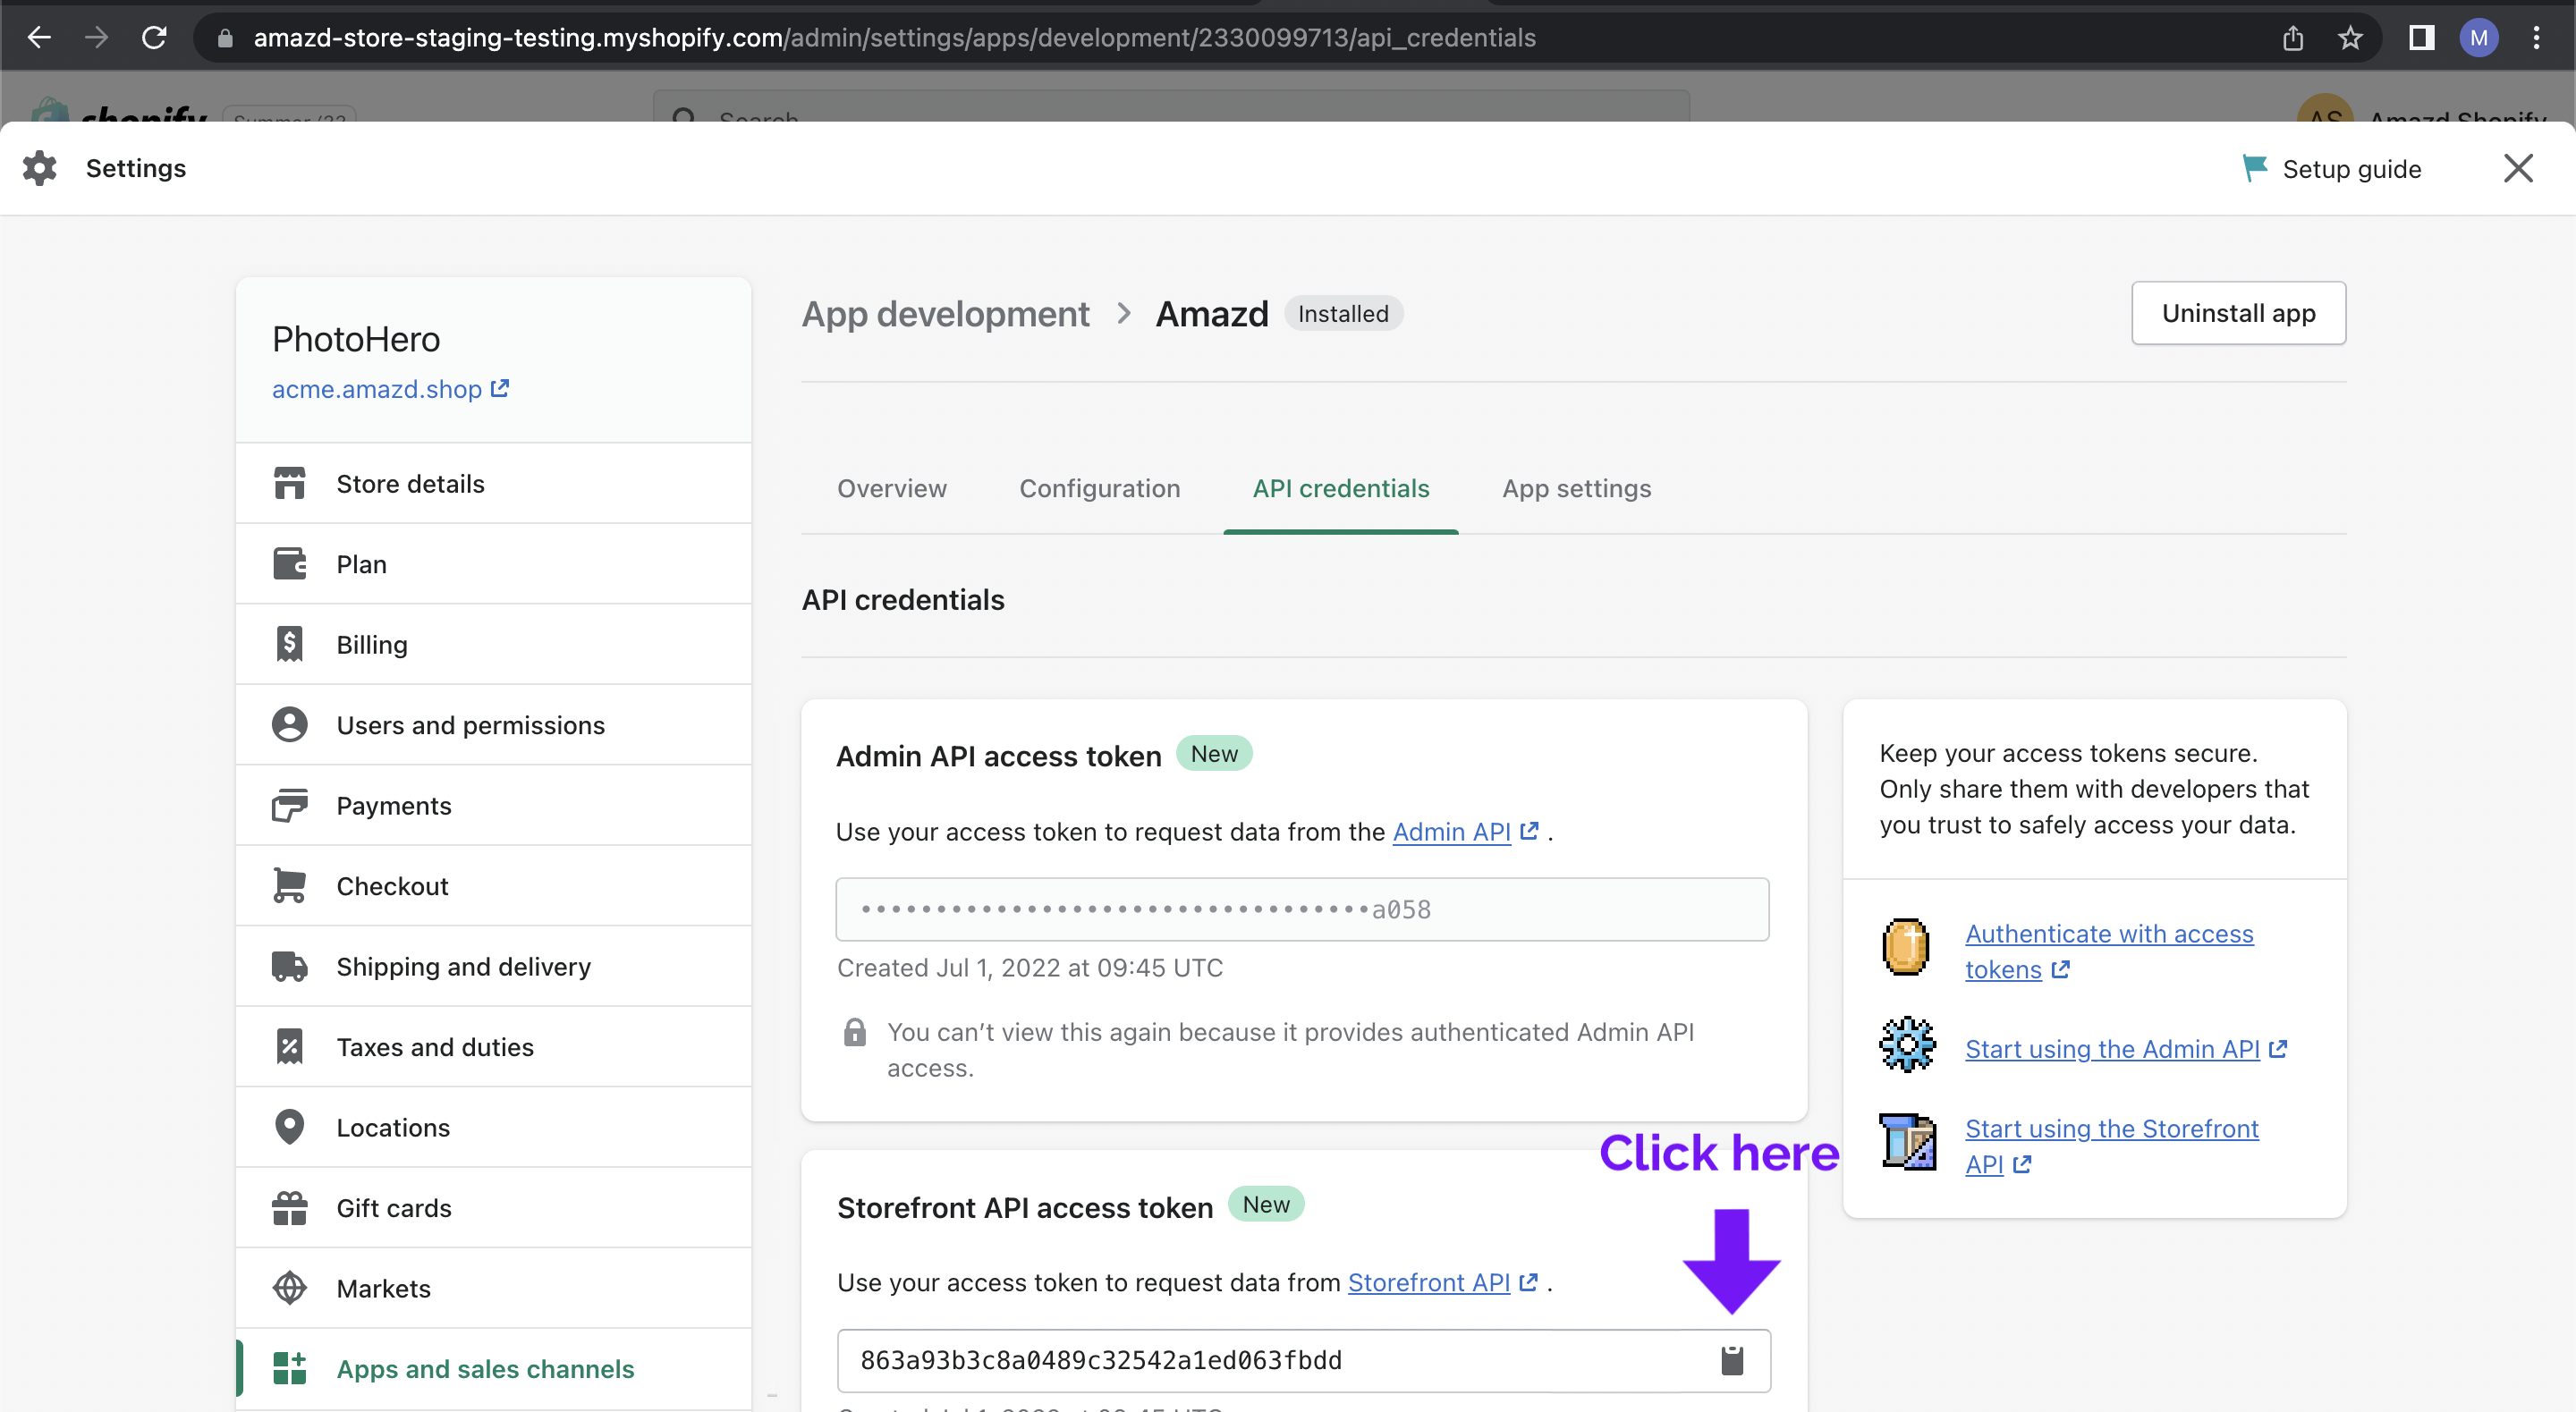Open Start using the Admin API link
This screenshot has height=1412, width=2576.
2125,1048
